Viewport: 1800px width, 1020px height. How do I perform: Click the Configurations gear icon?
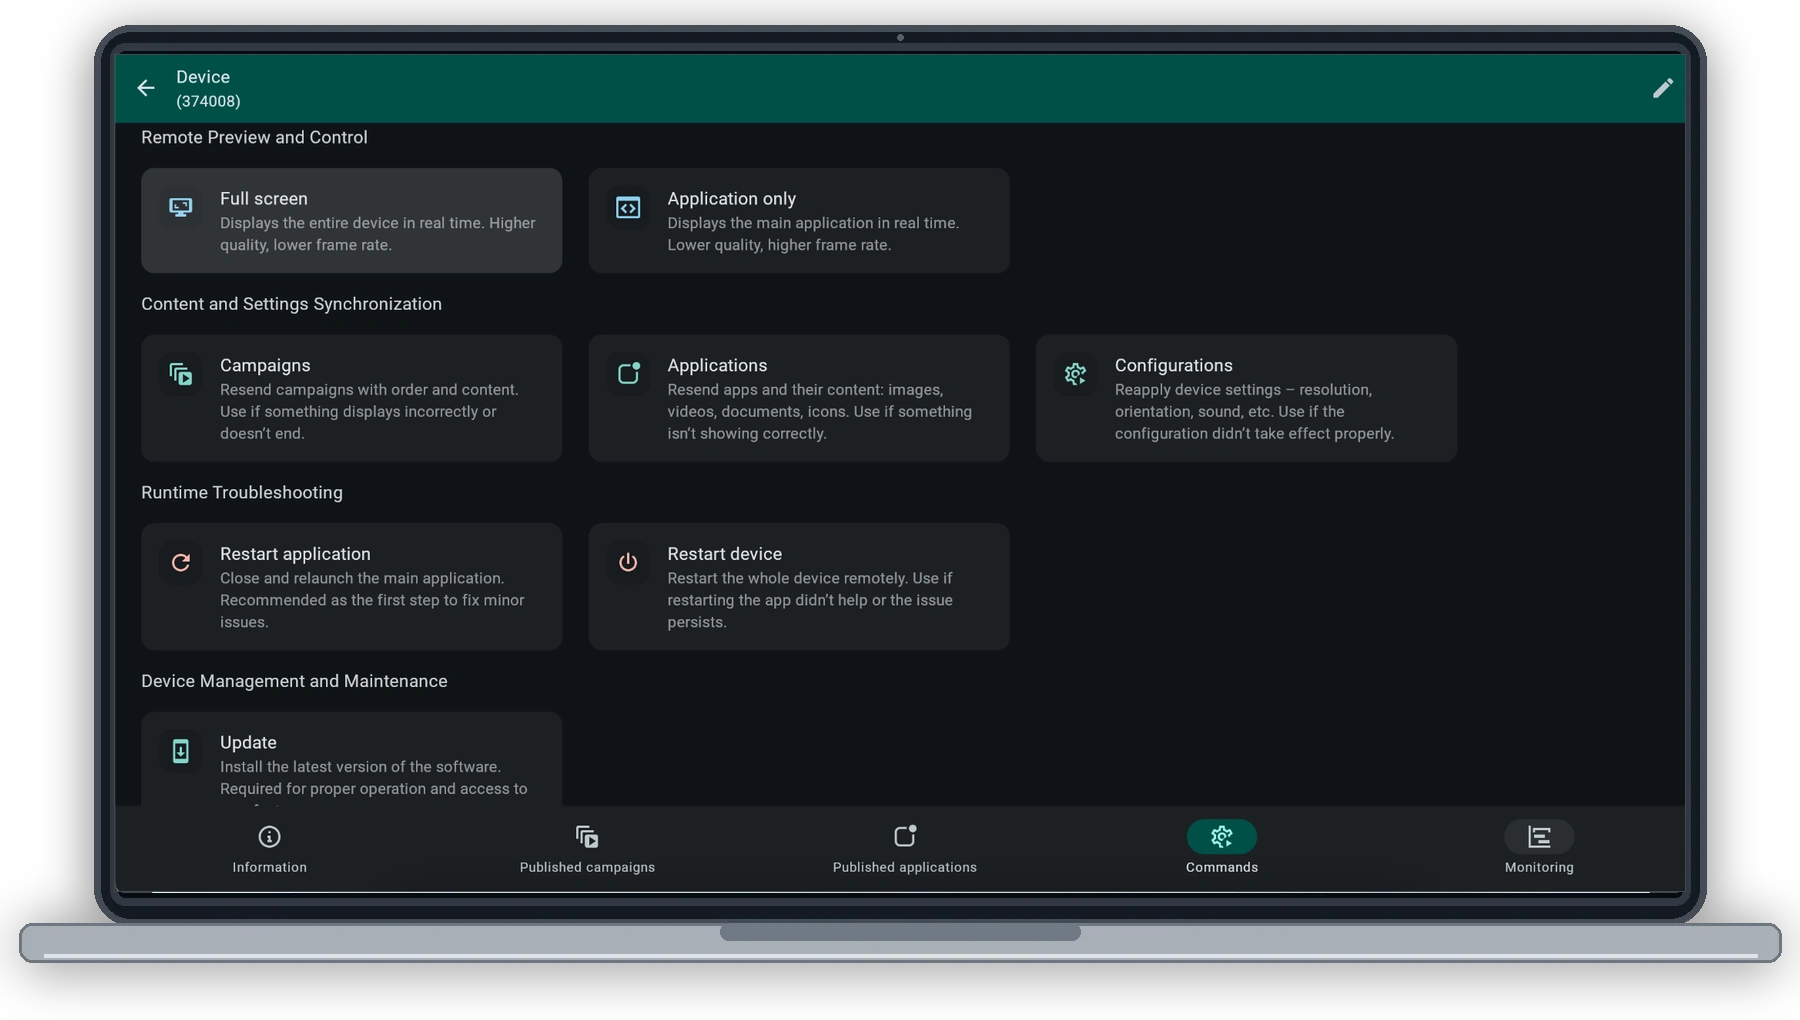(1075, 374)
